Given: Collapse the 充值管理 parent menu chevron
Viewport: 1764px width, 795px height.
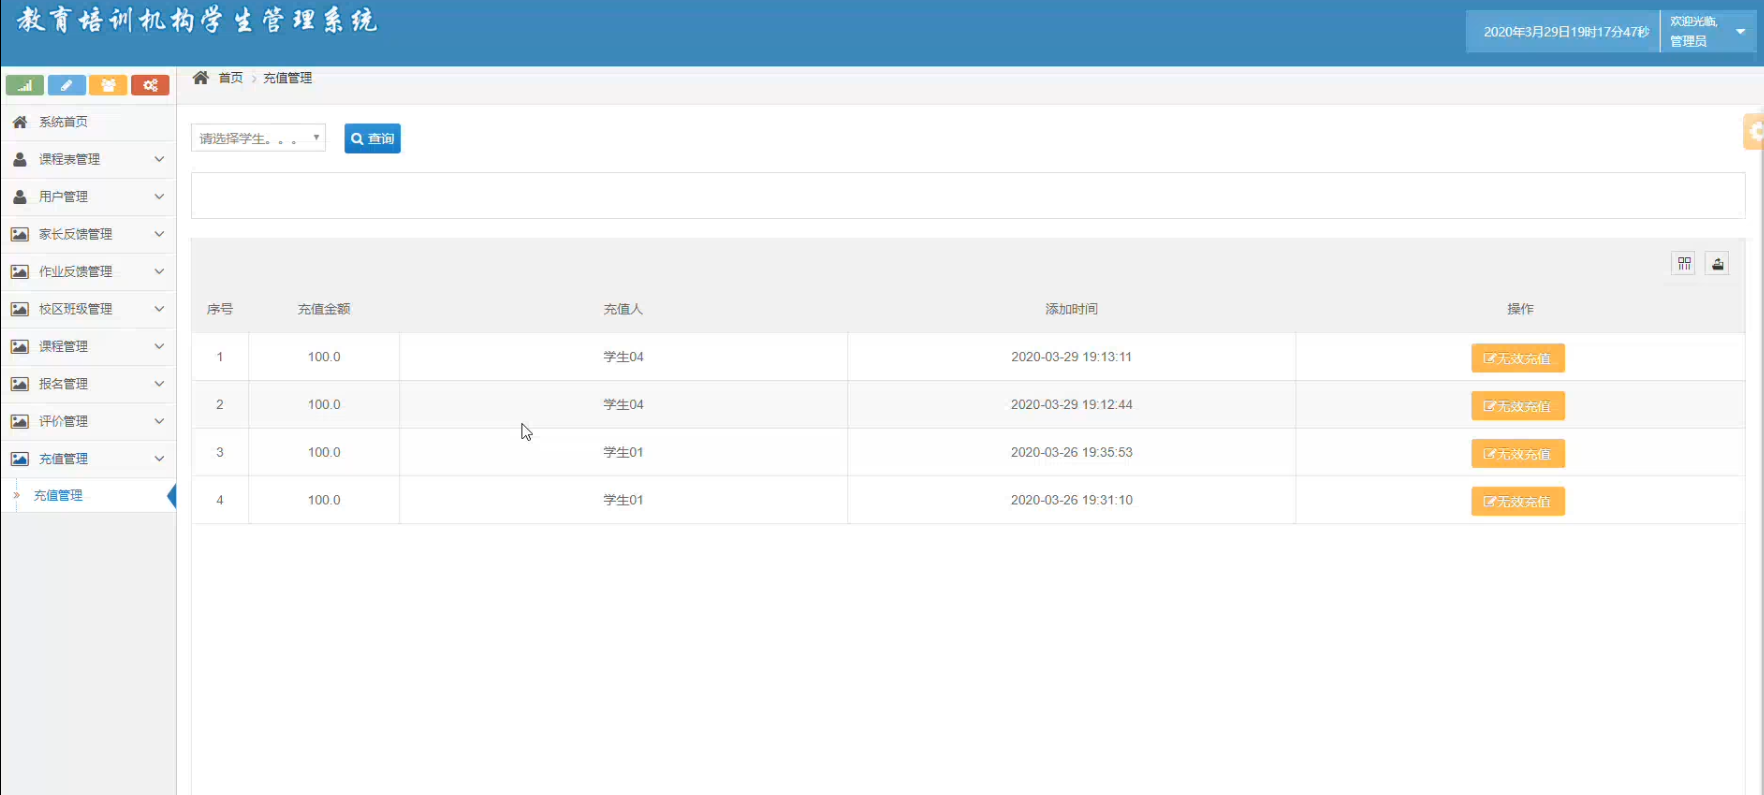Looking at the screenshot, I should click(159, 459).
